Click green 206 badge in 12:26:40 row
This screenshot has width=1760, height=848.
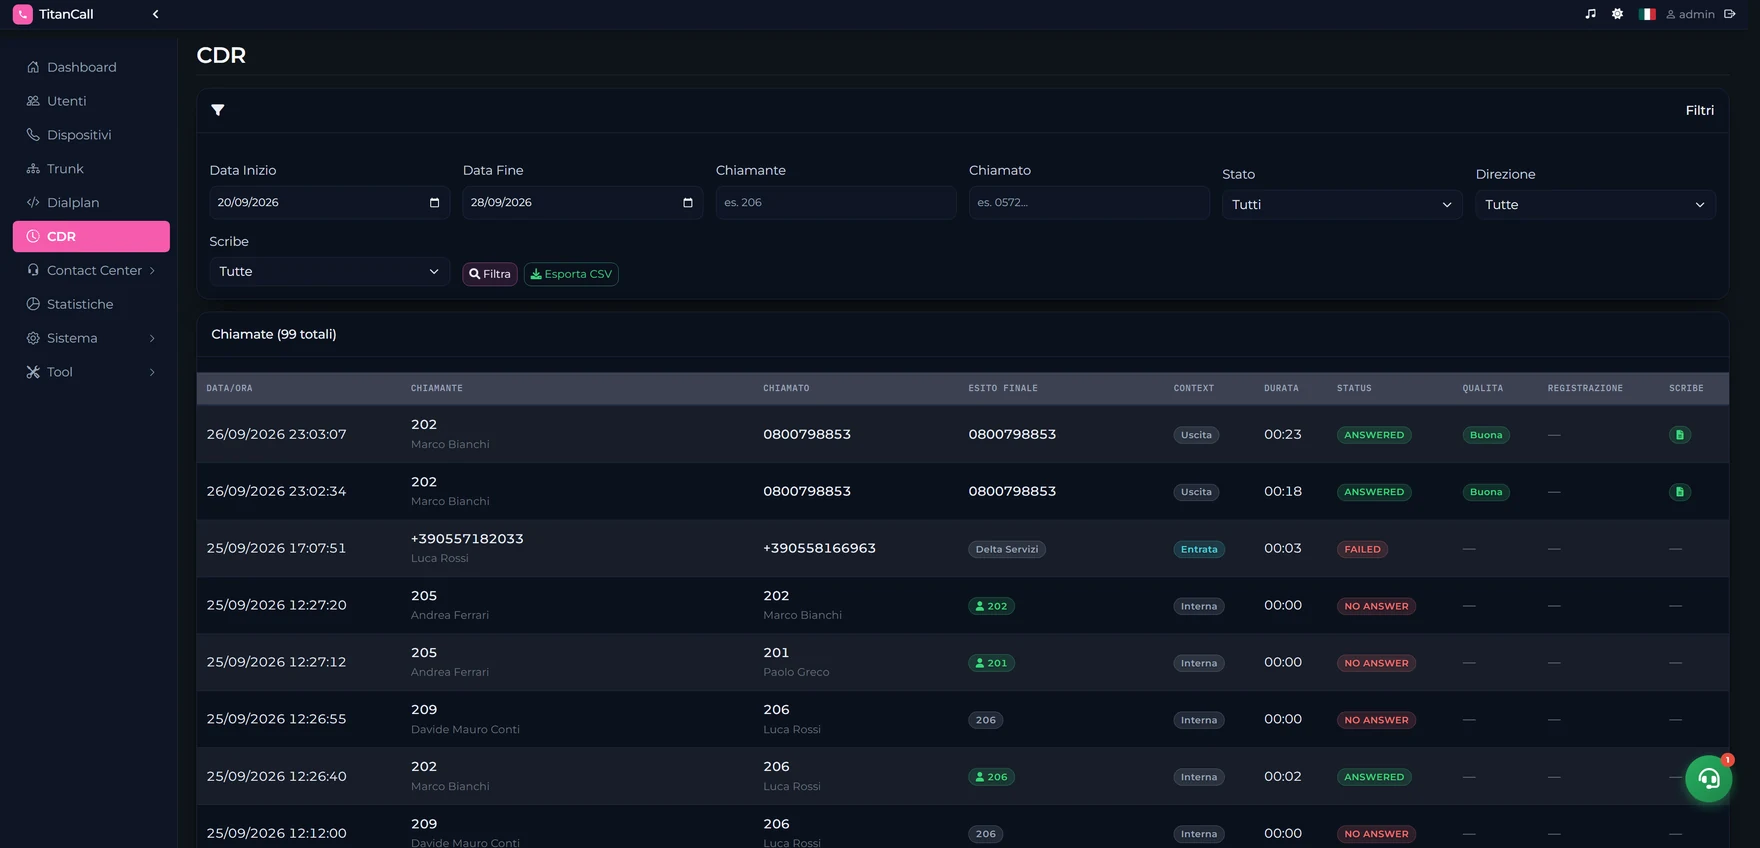pyautogui.click(x=991, y=777)
